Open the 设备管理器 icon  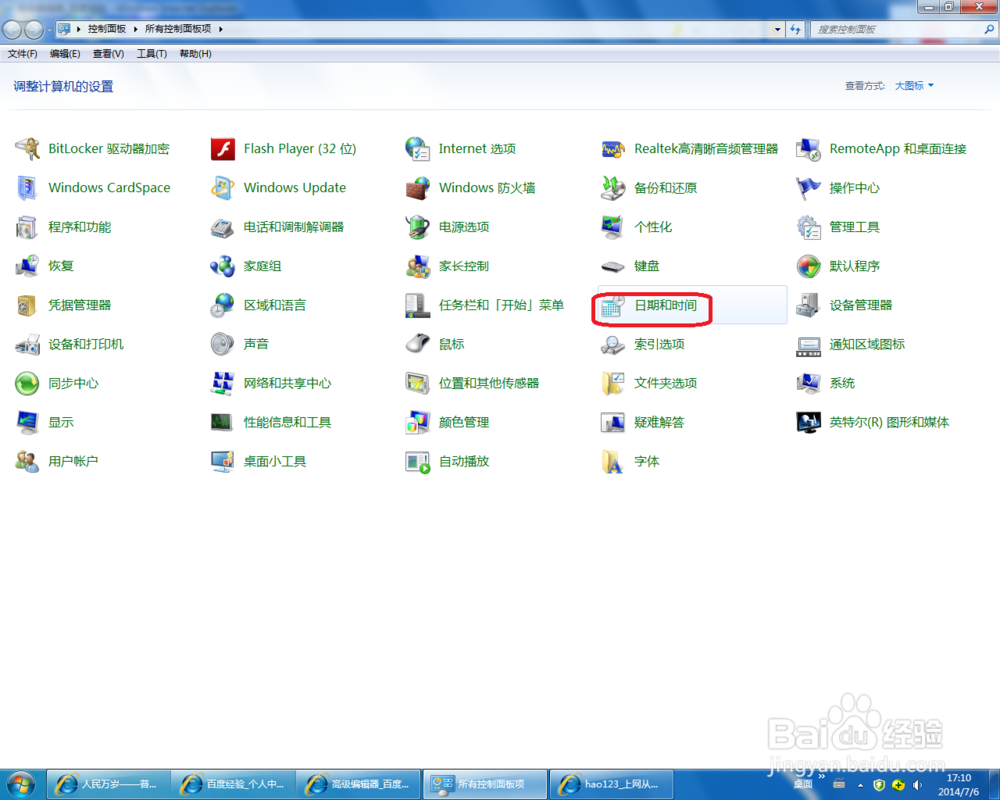[808, 305]
